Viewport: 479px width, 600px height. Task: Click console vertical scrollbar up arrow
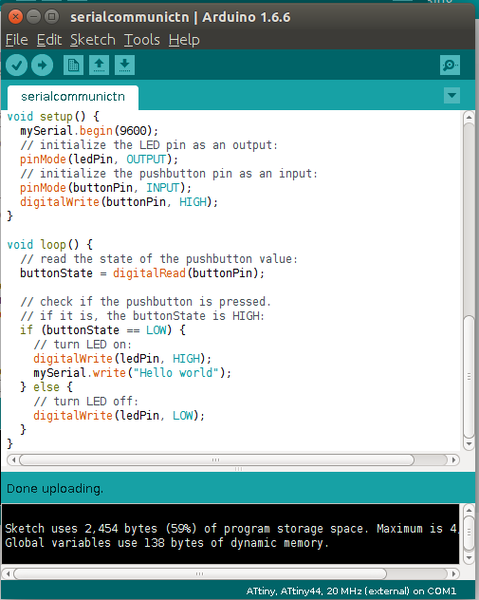click(x=469, y=510)
